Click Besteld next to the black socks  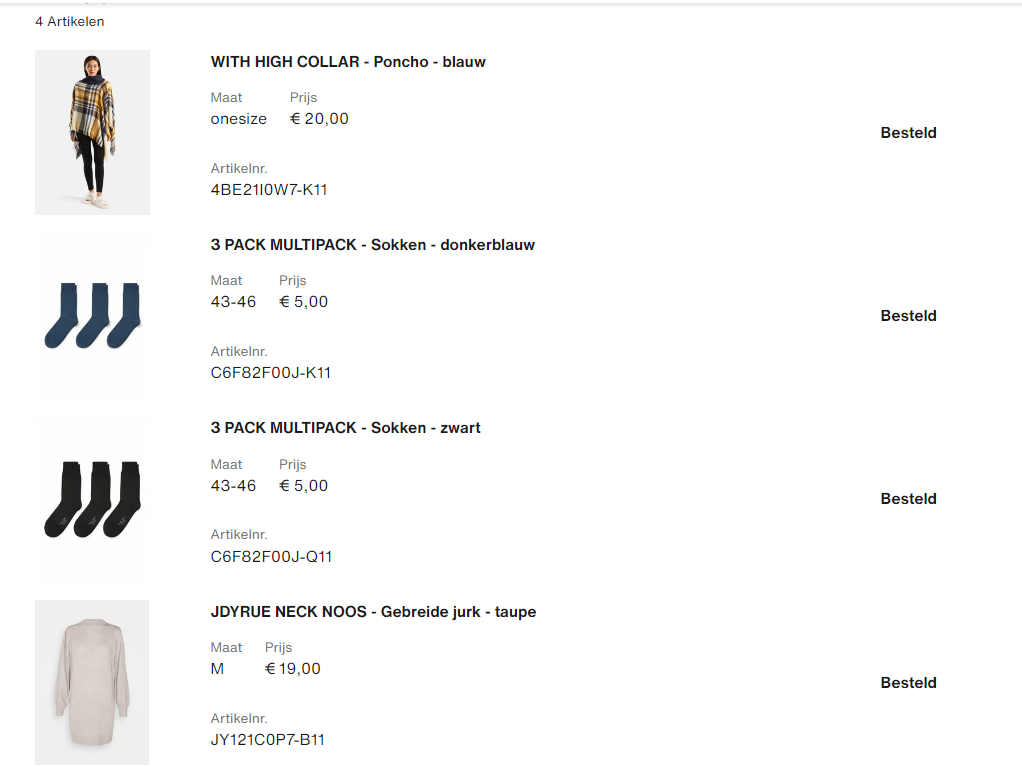[x=907, y=498]
